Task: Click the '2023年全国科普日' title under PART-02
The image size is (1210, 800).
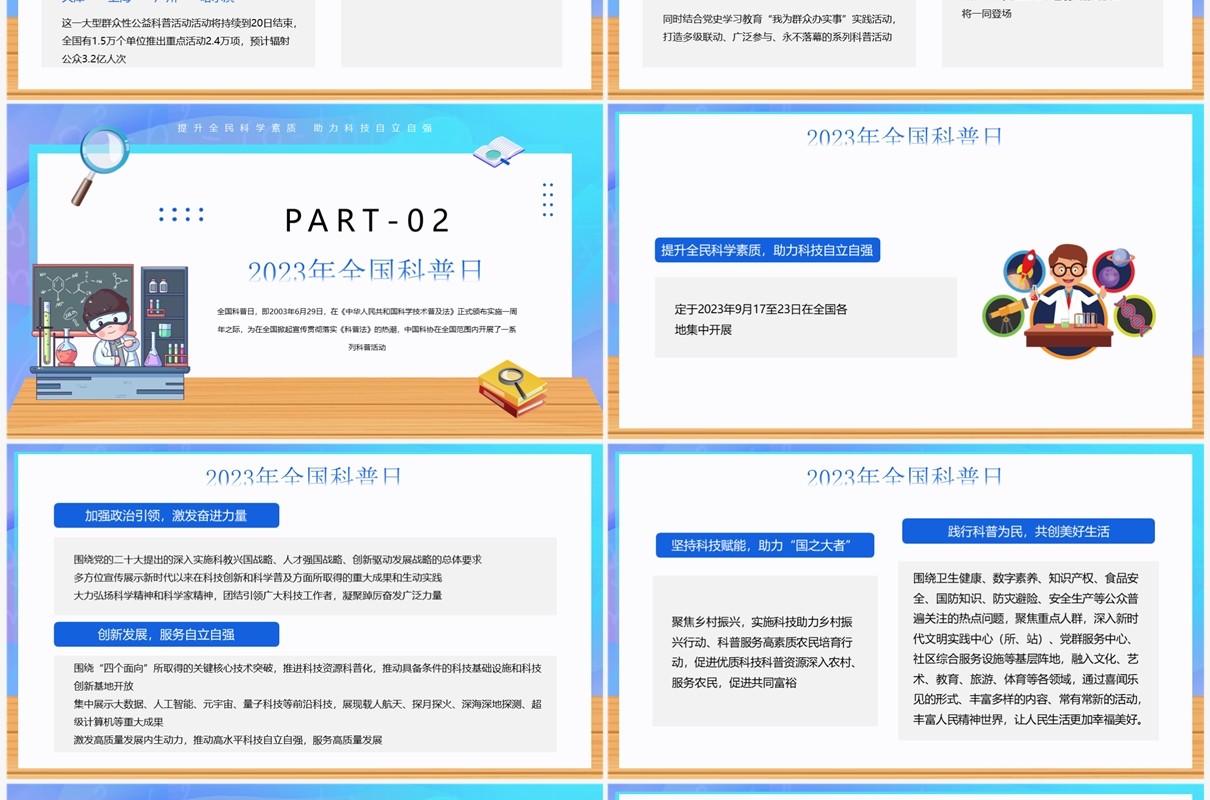Action: point(366,270)
